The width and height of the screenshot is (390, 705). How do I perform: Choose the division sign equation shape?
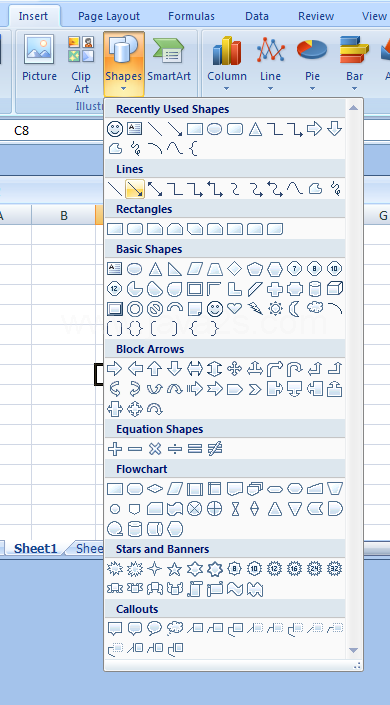tap(175, 449)
